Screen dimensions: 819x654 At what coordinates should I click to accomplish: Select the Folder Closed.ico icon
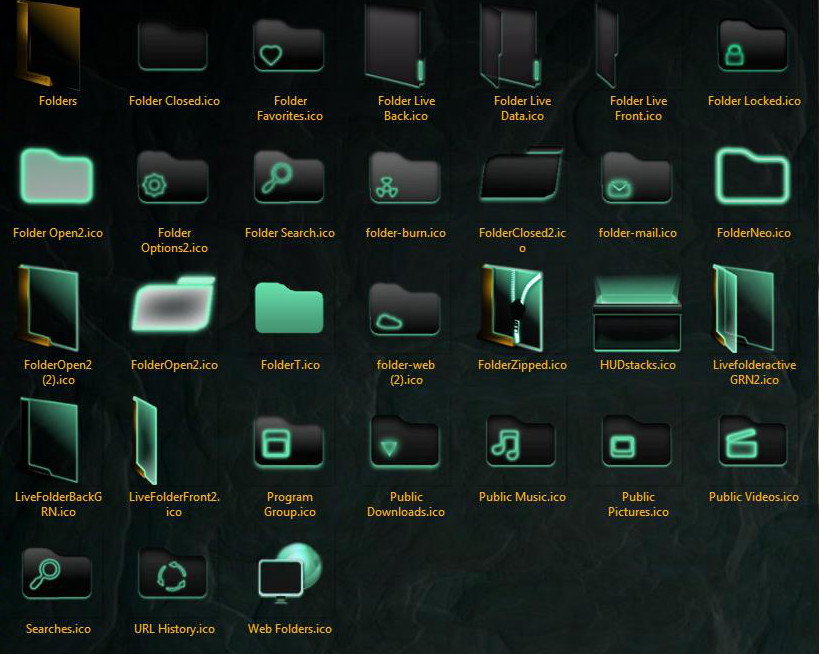173,46
